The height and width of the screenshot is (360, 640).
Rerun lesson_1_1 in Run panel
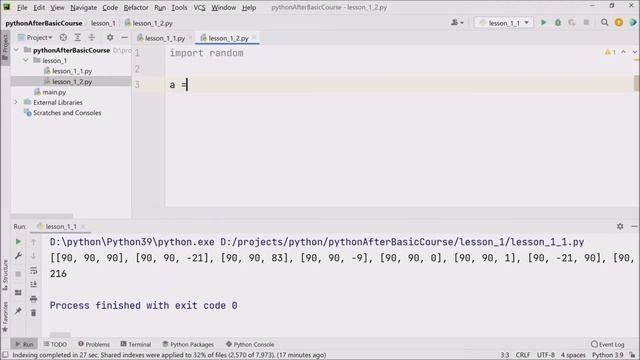pyautogui.click(x=18, y=242)
